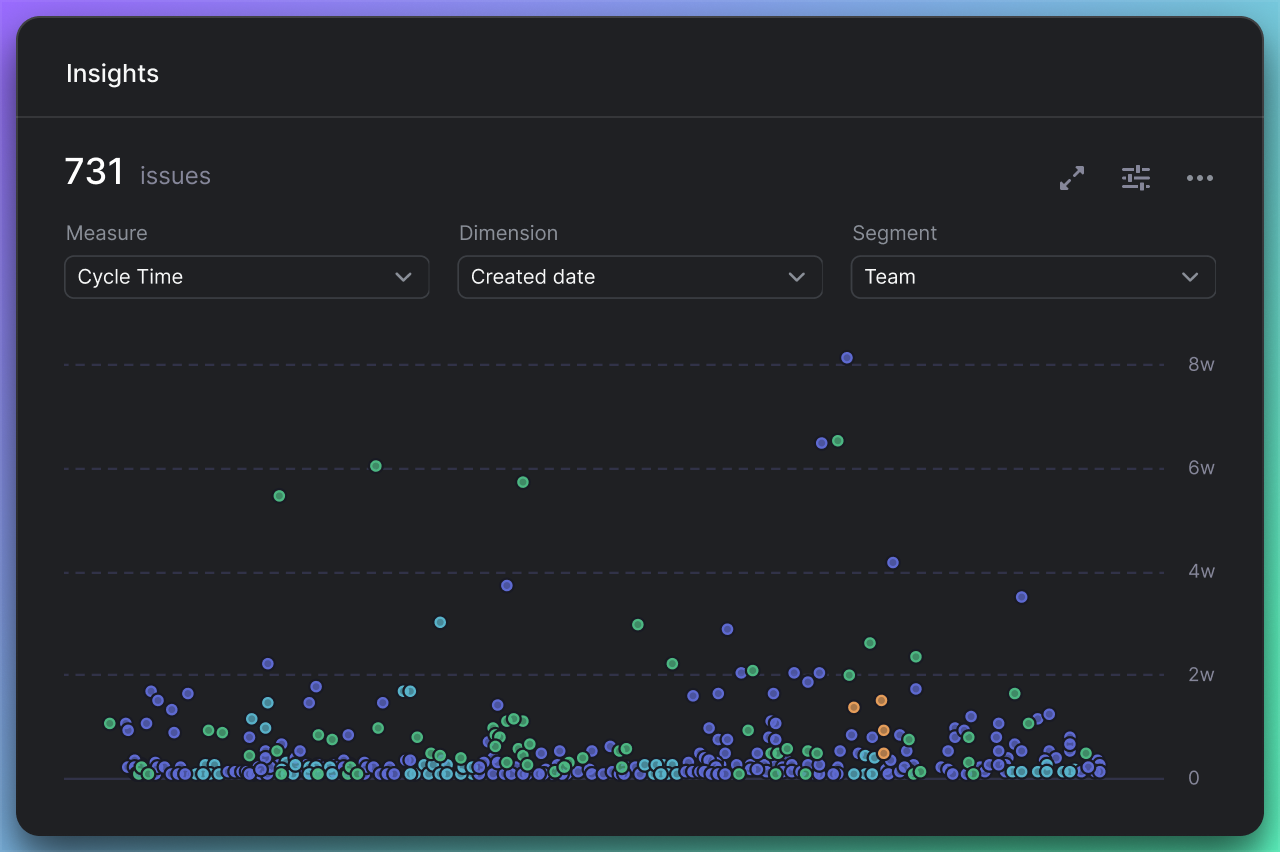Open the chart filter settings sliders icon
Viewport: 1280px width, 852px height.
pos(1136,178)
